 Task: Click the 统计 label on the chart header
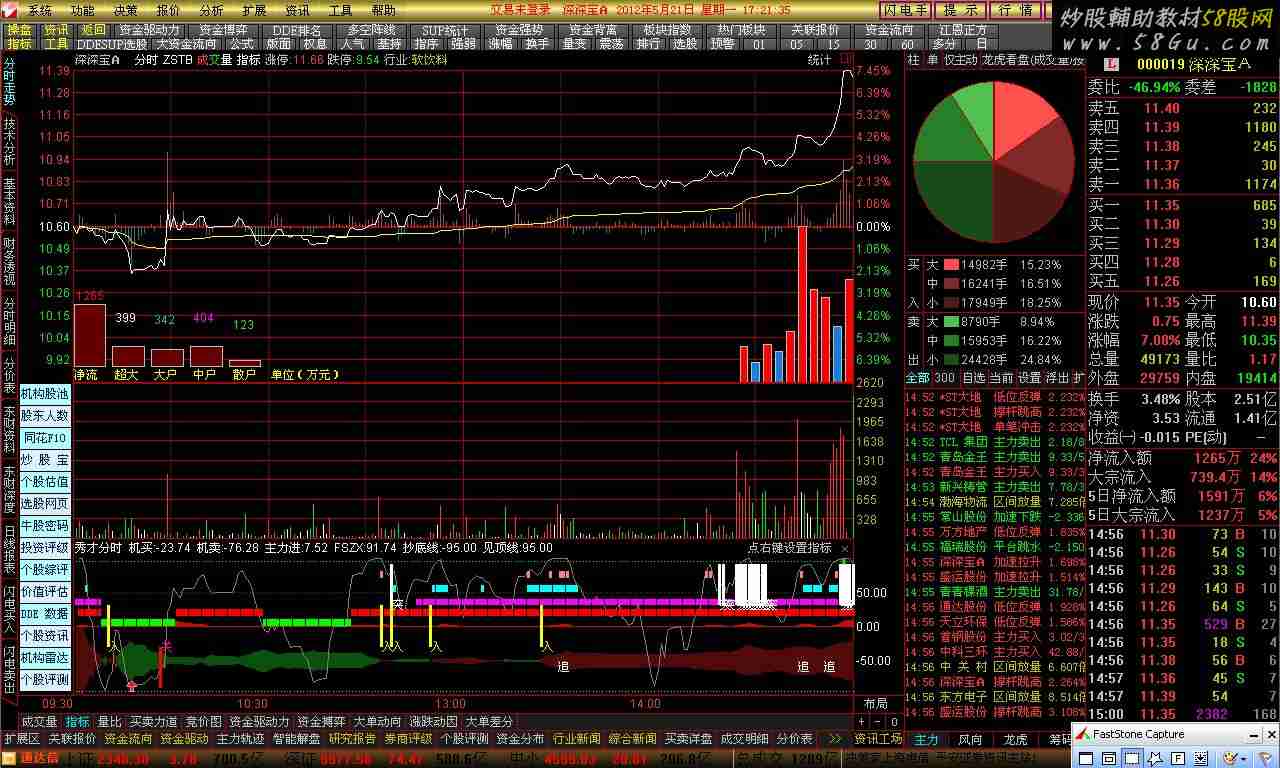820,60
